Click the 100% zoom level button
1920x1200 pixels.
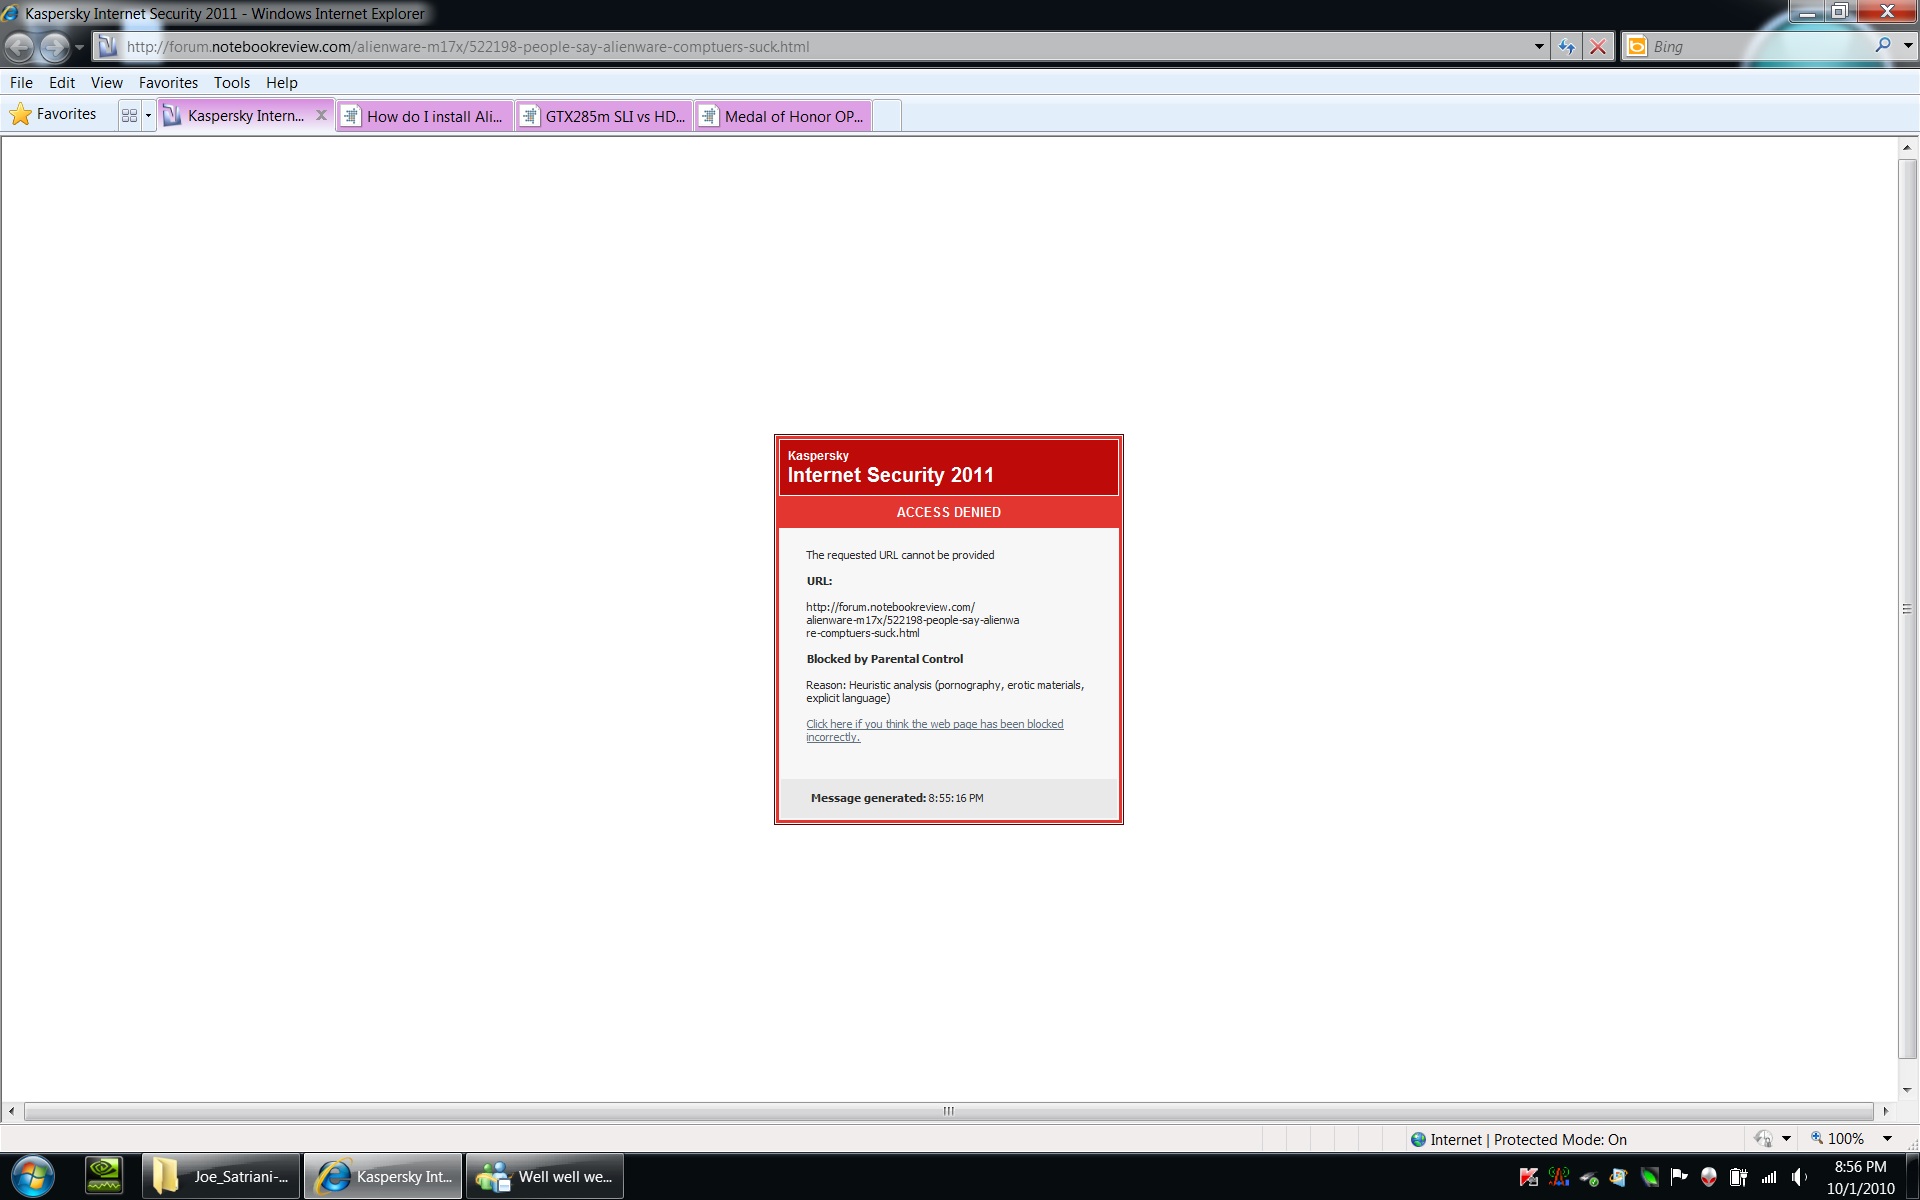pos(1837,1138)
